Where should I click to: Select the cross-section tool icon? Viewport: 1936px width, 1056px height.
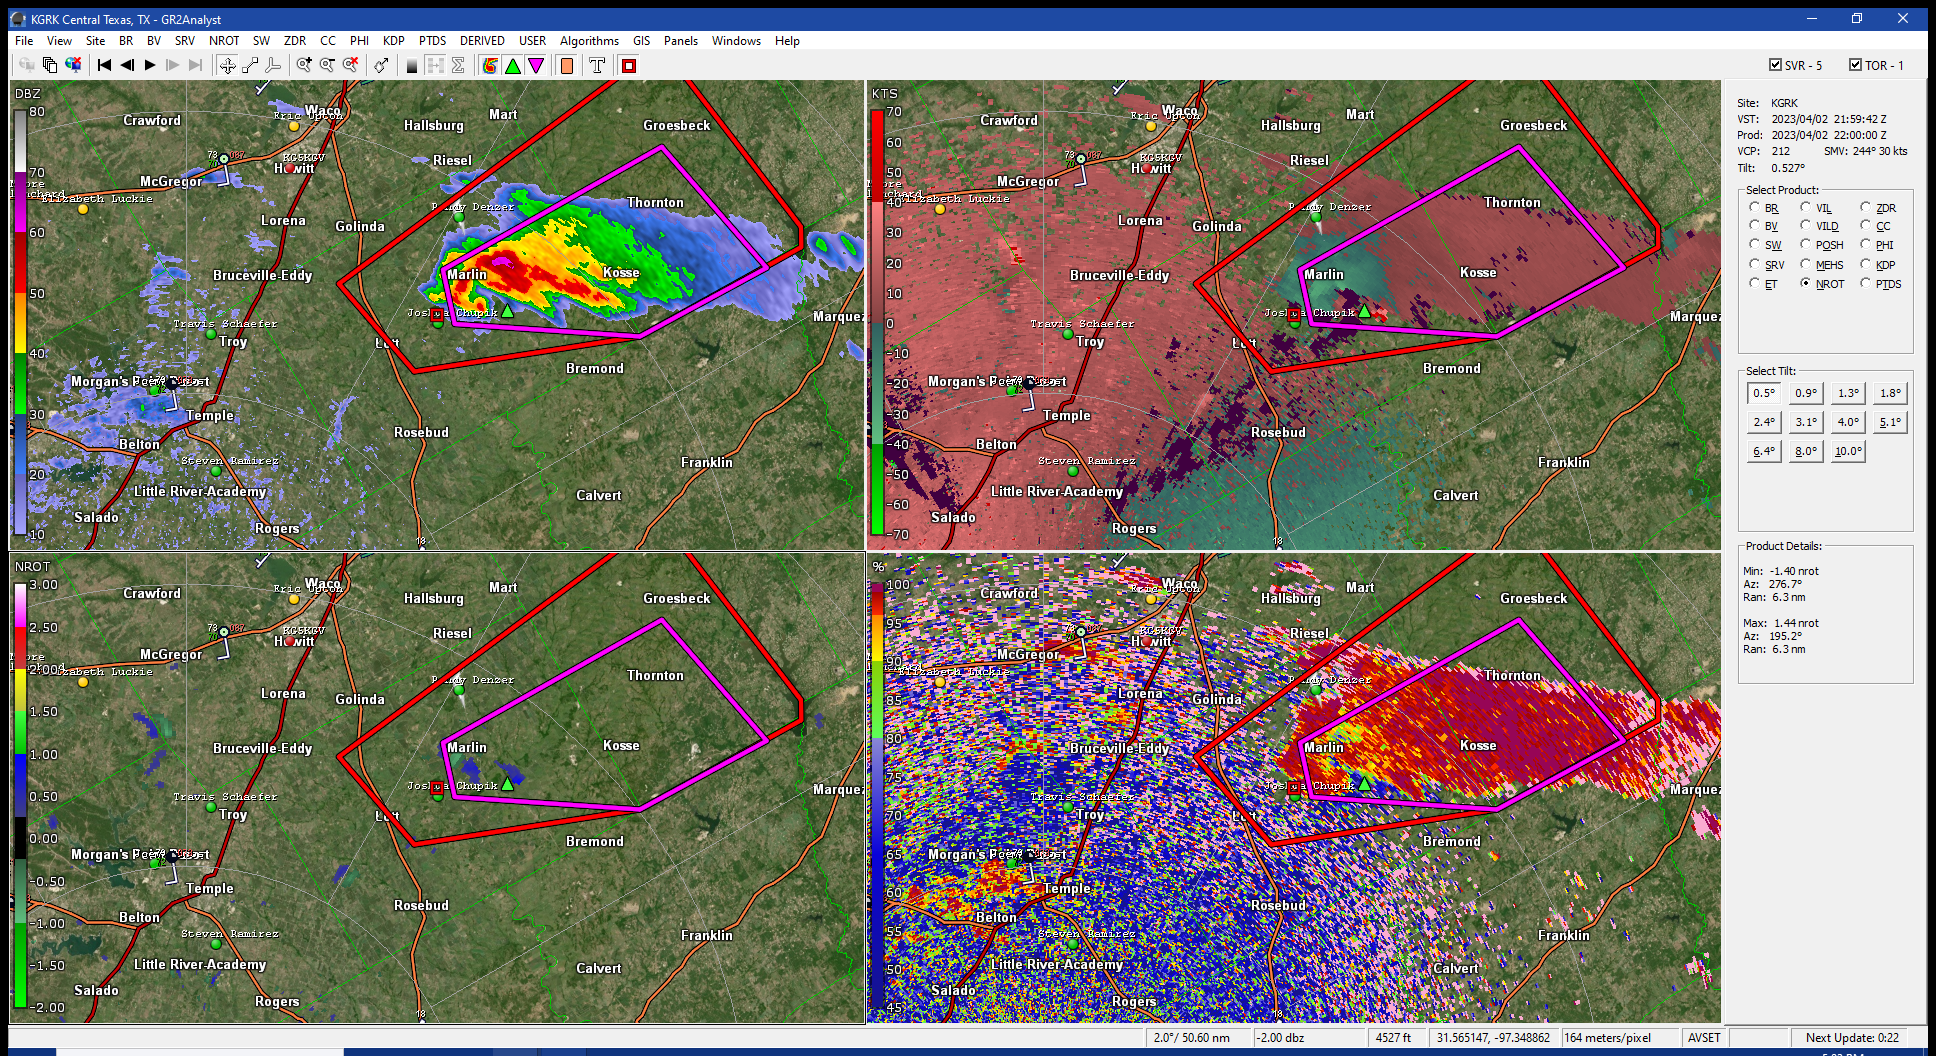pos(272,66)
